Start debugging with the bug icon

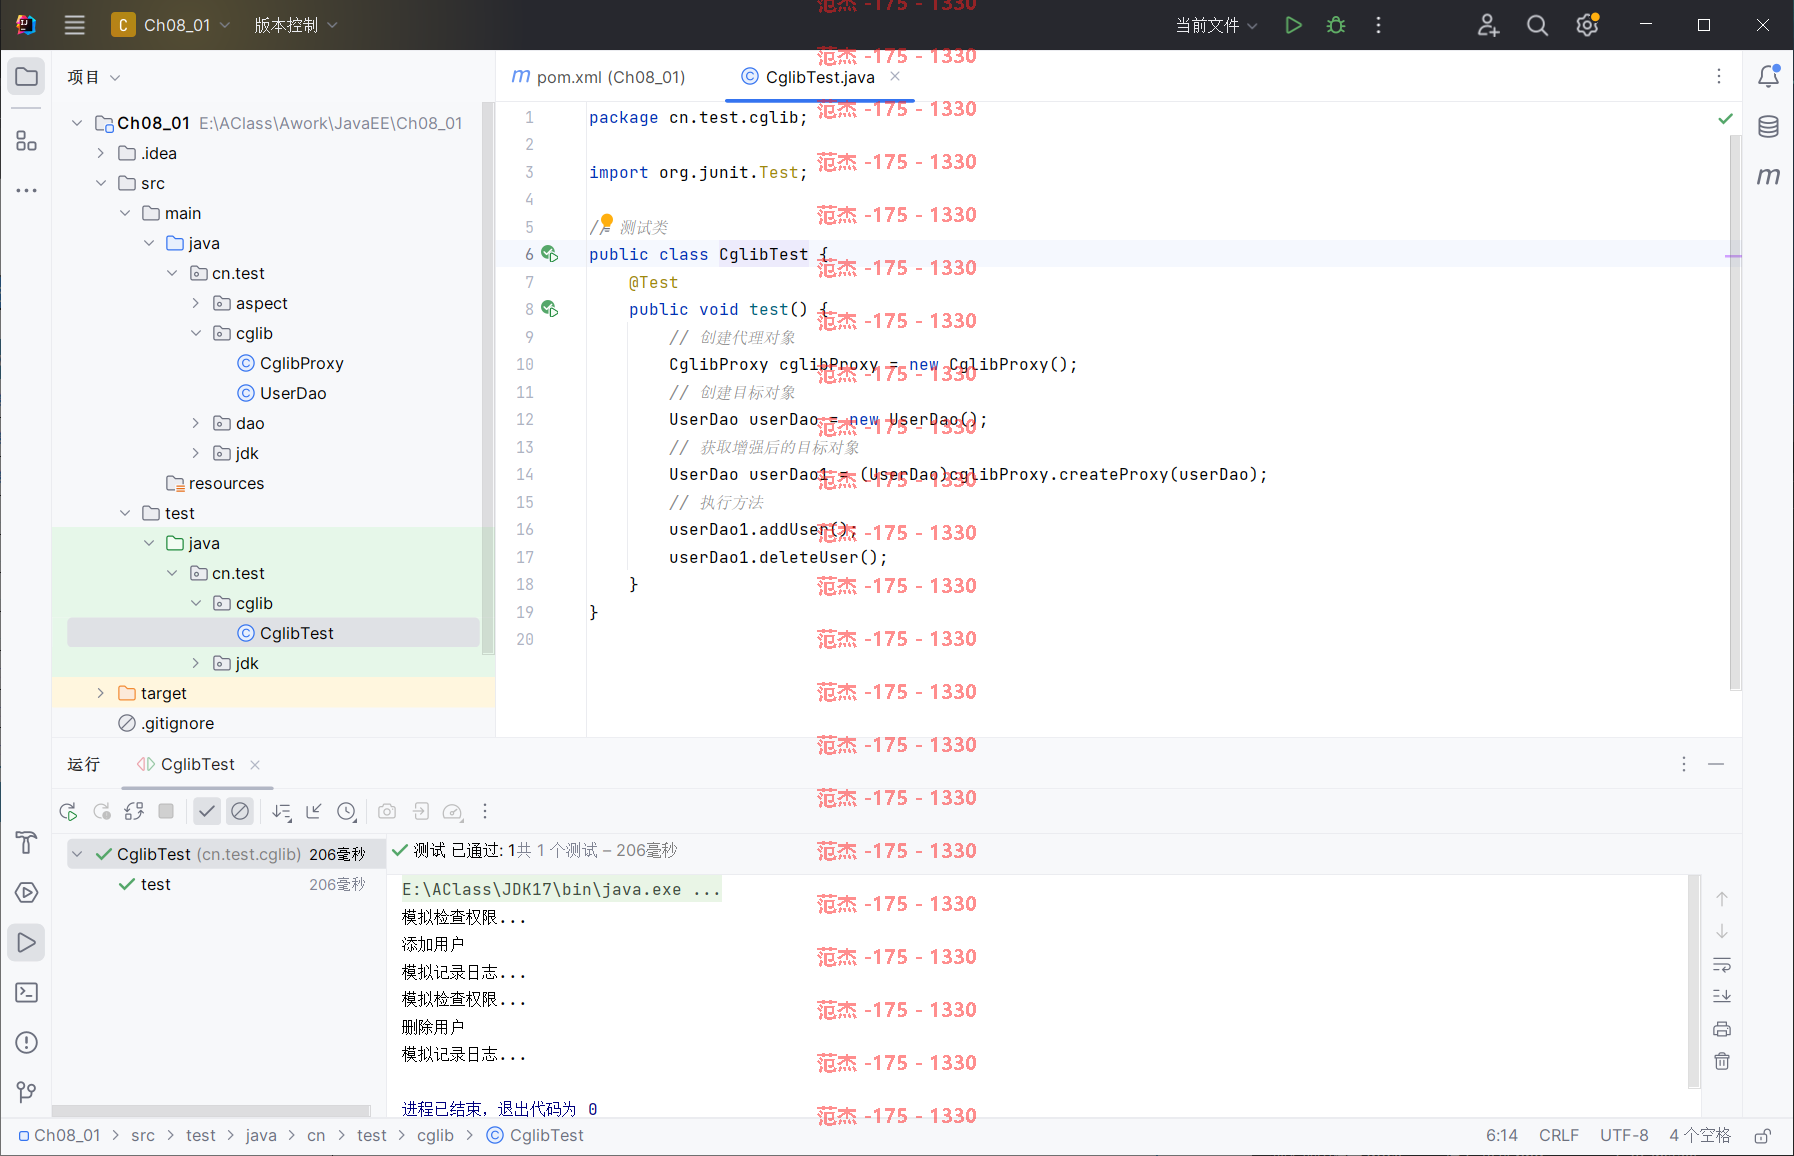(x=1336, y=25)
